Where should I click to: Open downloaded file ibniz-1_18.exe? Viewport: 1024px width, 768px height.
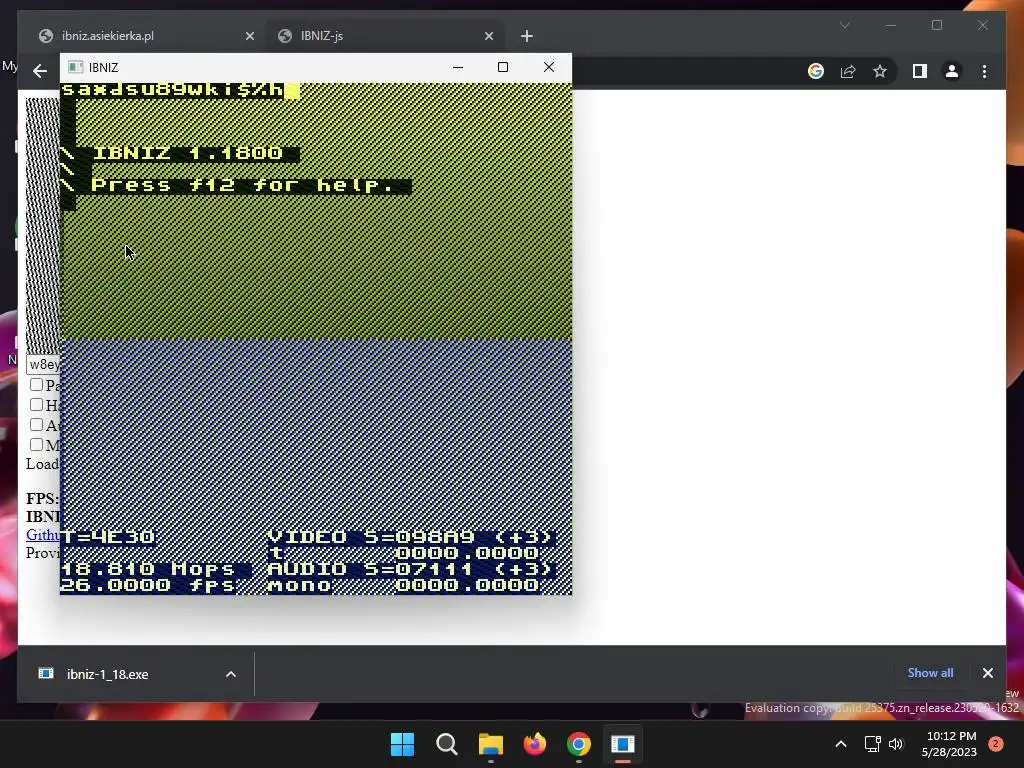pyautogui.click(x=108, y=674)
